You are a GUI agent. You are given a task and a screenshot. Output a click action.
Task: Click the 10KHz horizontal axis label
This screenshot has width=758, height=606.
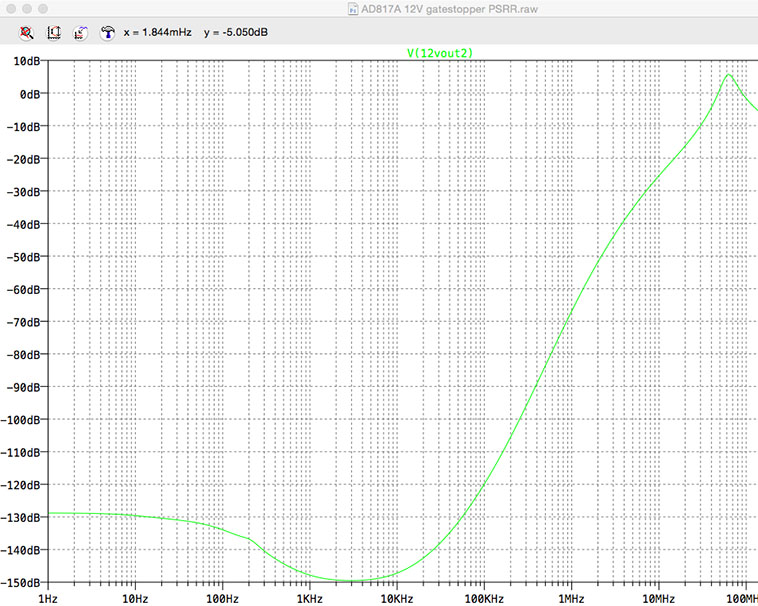tap(397, 599)
